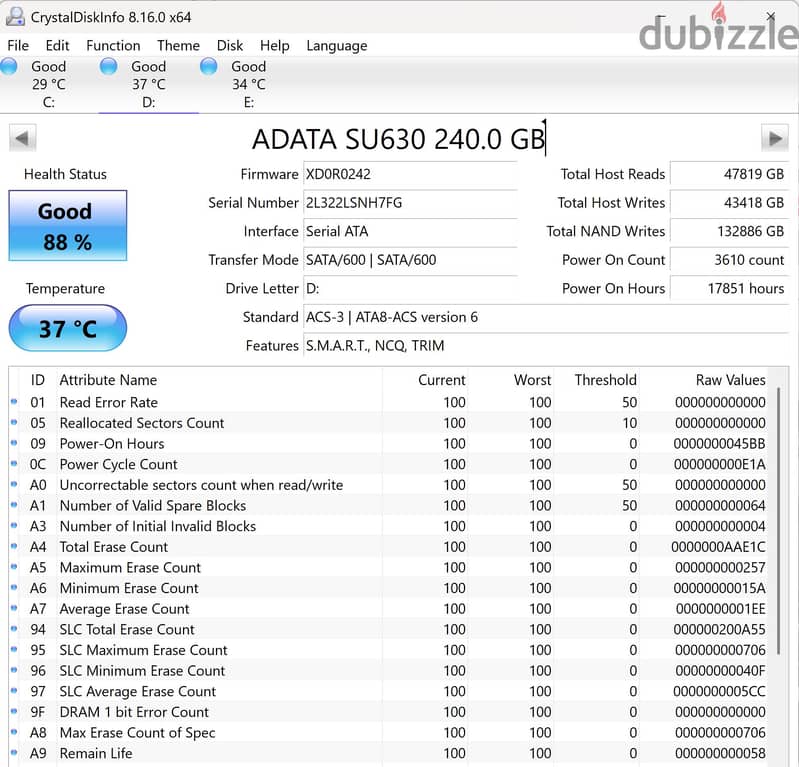This screenshot has width=799, height=767.
Task: Click the status dot for Reallocated Sectors Count
Action: pos(14,422)
